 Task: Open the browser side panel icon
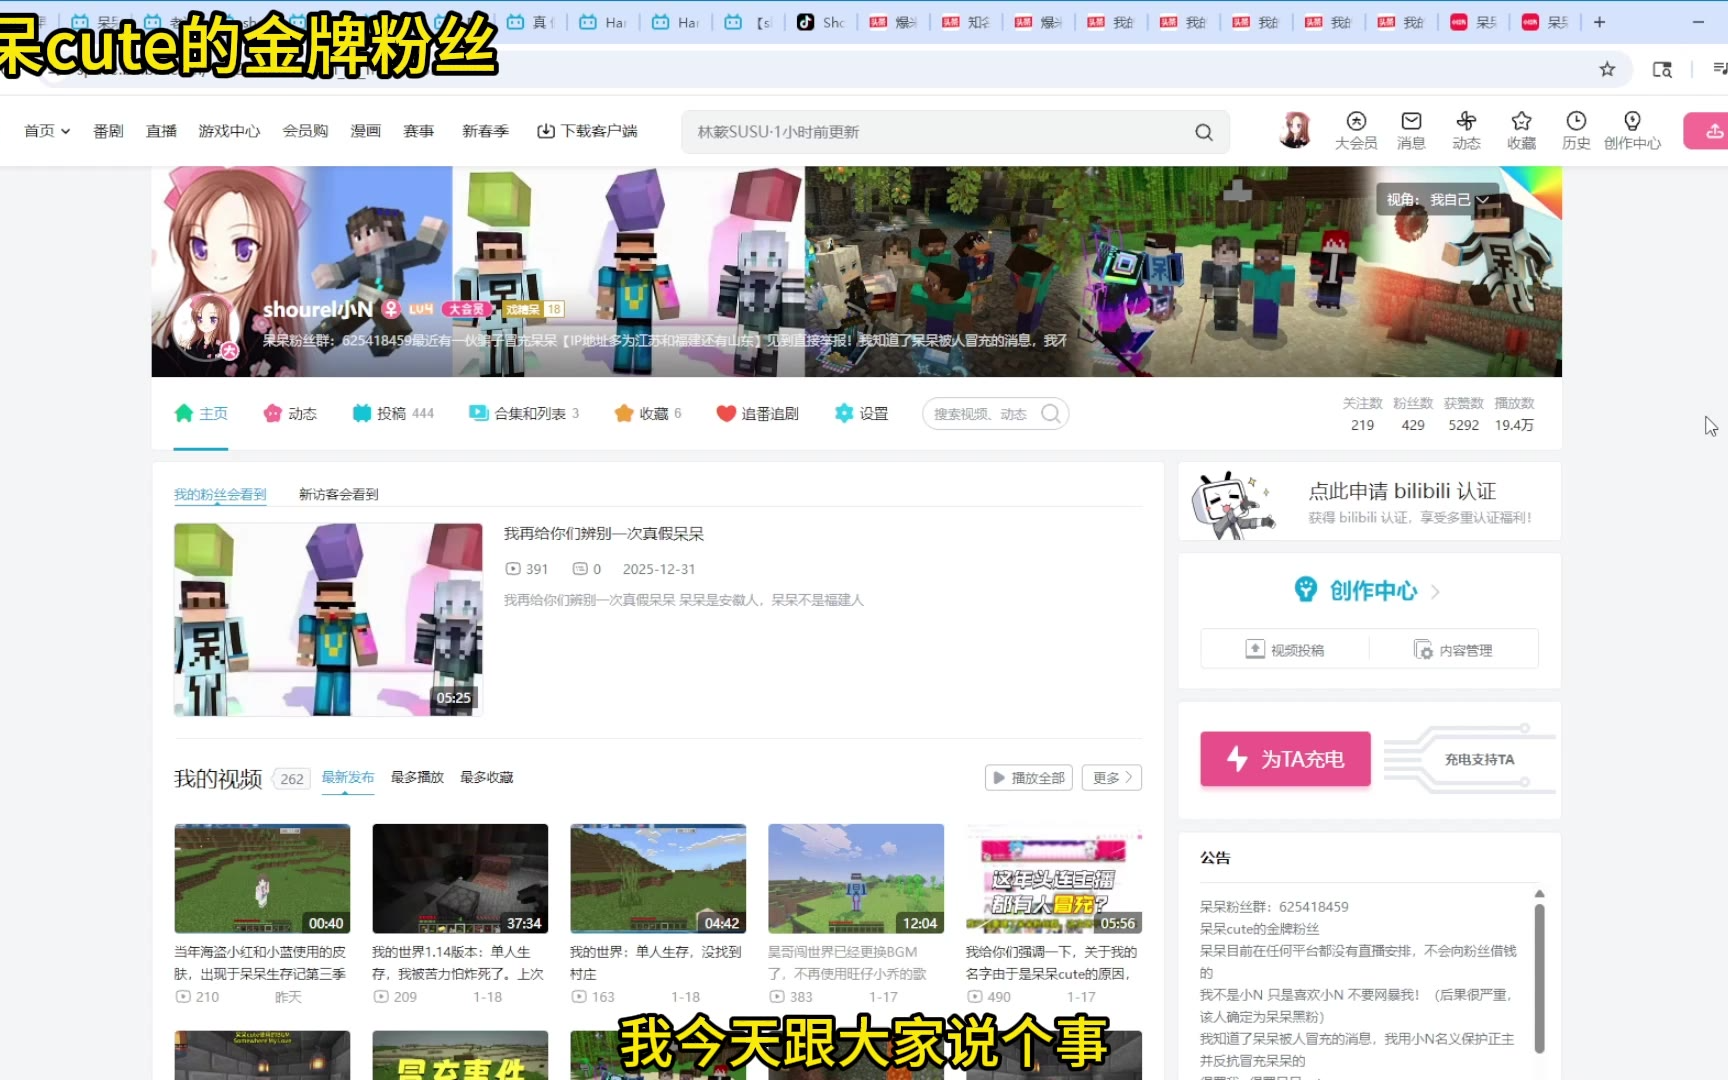[1662, 69]
